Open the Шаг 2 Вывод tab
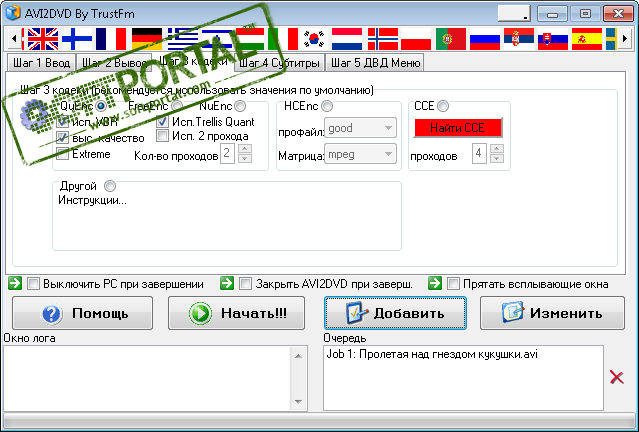 pyautogui.click(x=114, y=63)
